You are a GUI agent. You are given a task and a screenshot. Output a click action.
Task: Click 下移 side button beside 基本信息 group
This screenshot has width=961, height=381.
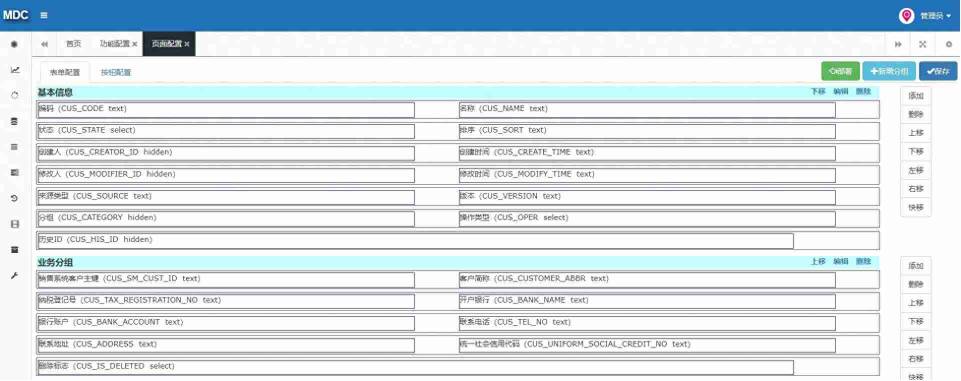coord(916,151)
